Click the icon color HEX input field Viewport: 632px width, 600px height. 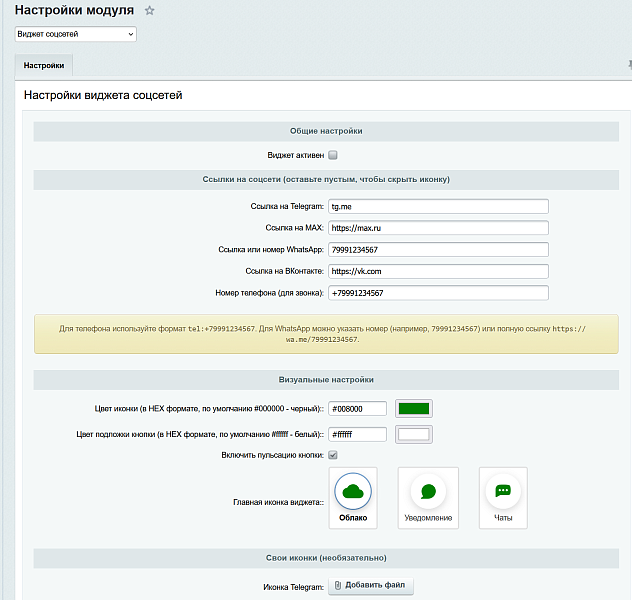click(358, 408)
